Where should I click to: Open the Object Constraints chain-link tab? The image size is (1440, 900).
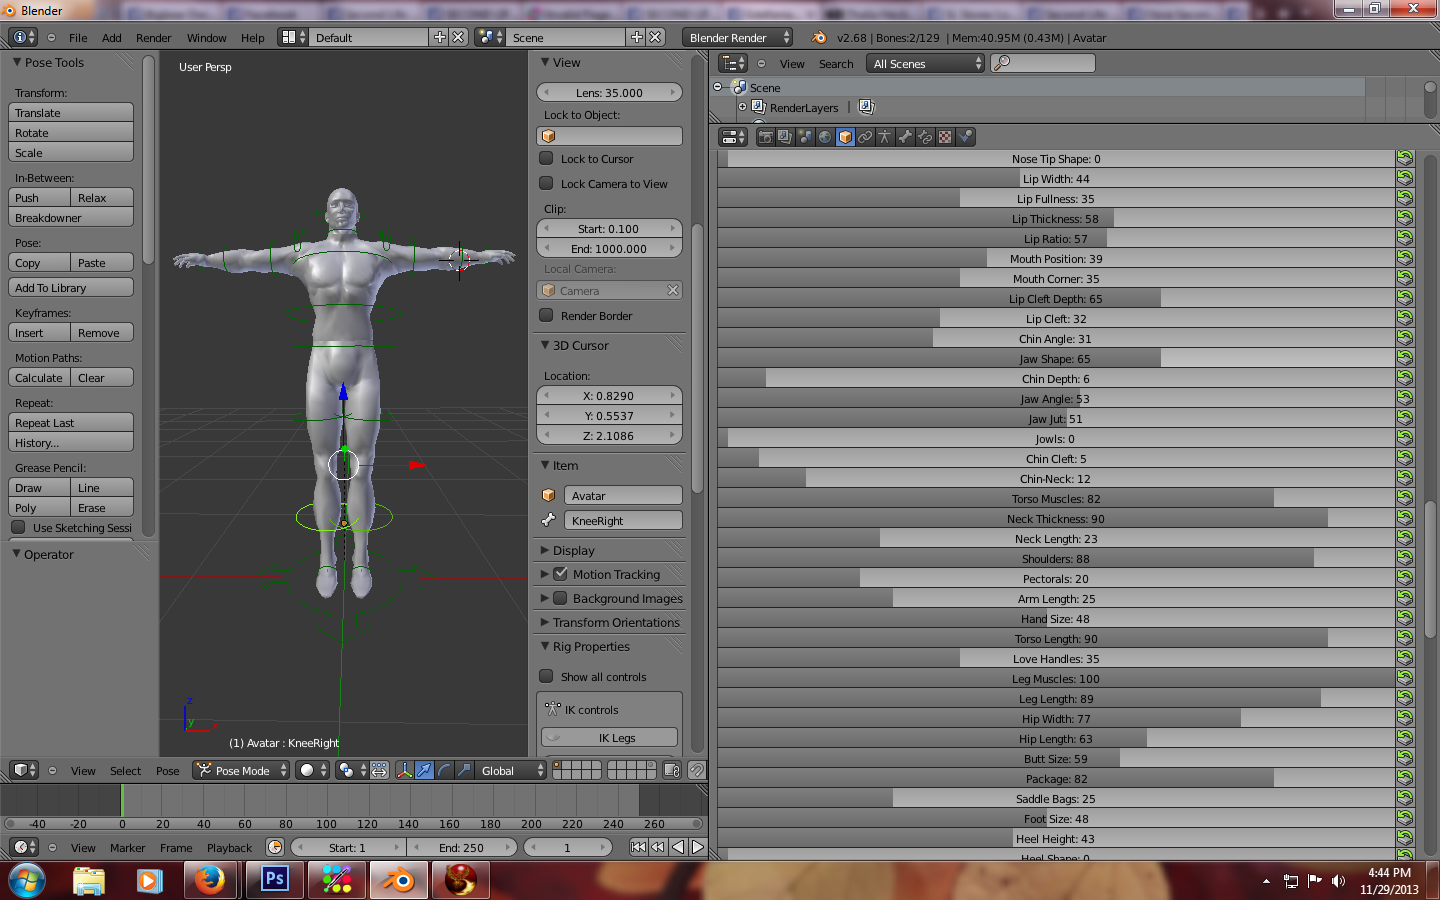tap(865, 137)
